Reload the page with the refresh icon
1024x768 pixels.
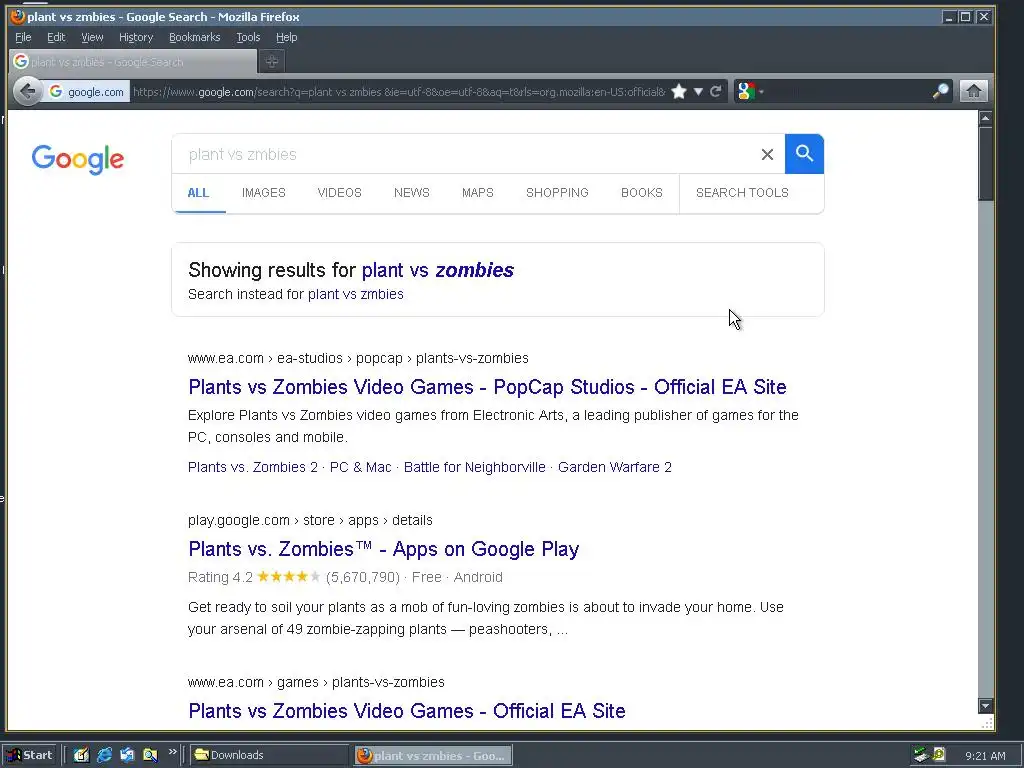pyautogui.click(x=716, y=91)
